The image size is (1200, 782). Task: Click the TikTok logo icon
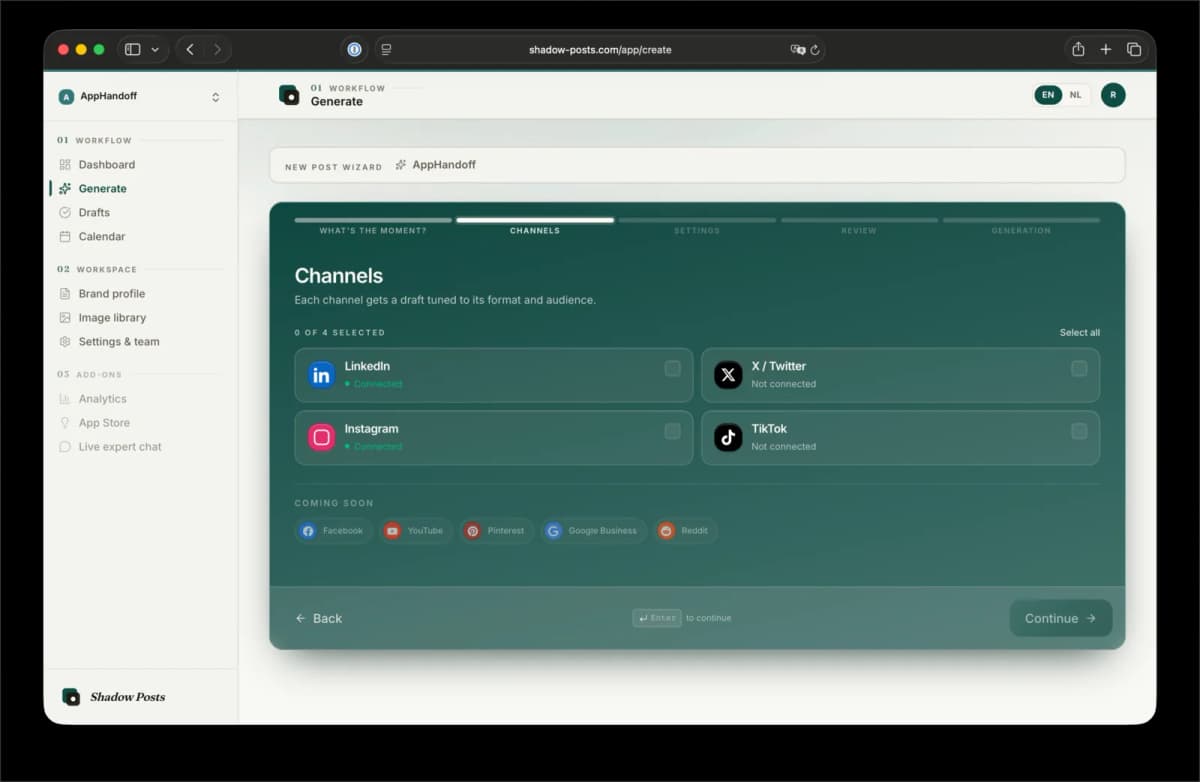tap(728, 437)
